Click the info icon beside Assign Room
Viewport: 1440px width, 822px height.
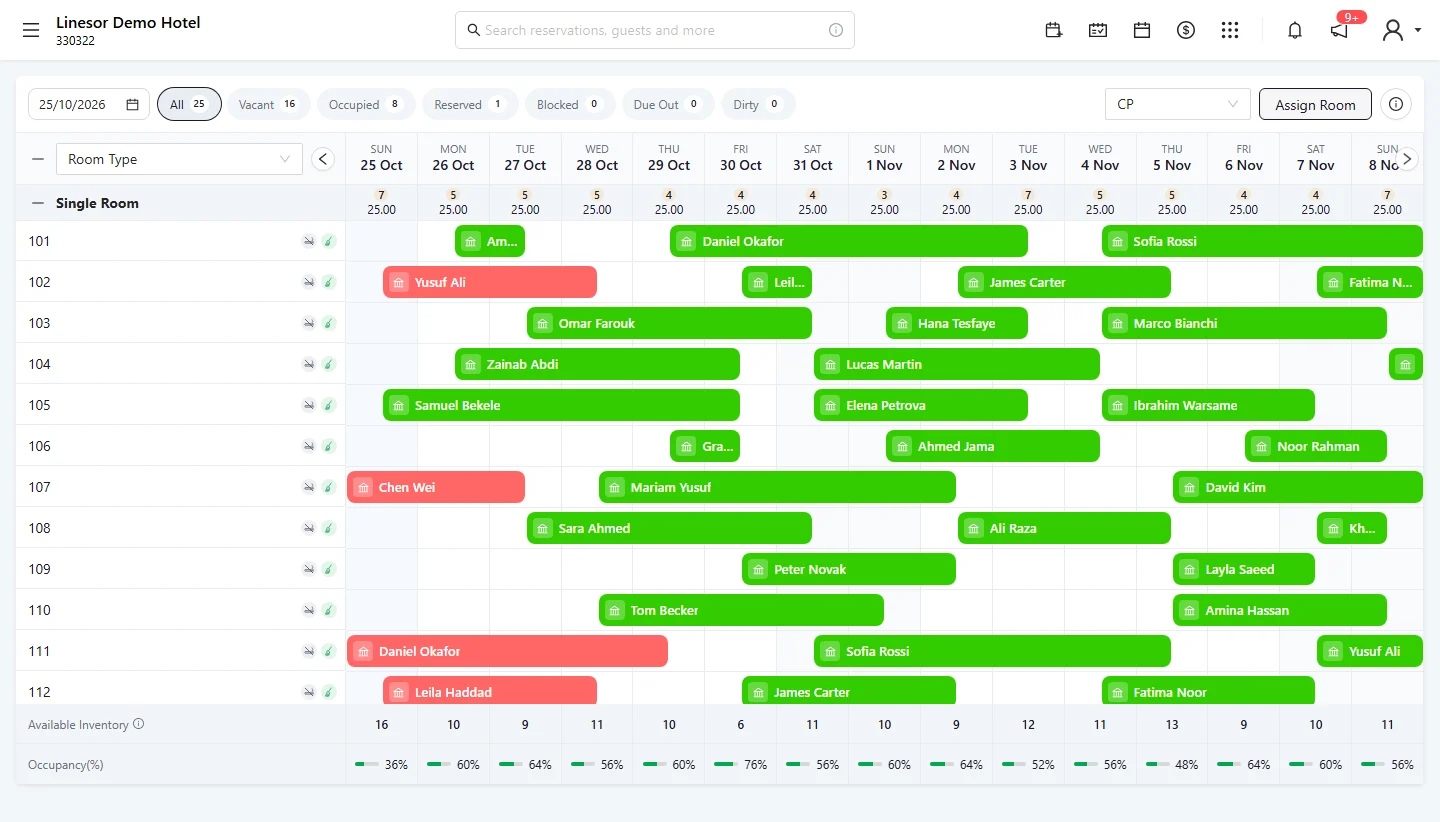coord(1396,104)
